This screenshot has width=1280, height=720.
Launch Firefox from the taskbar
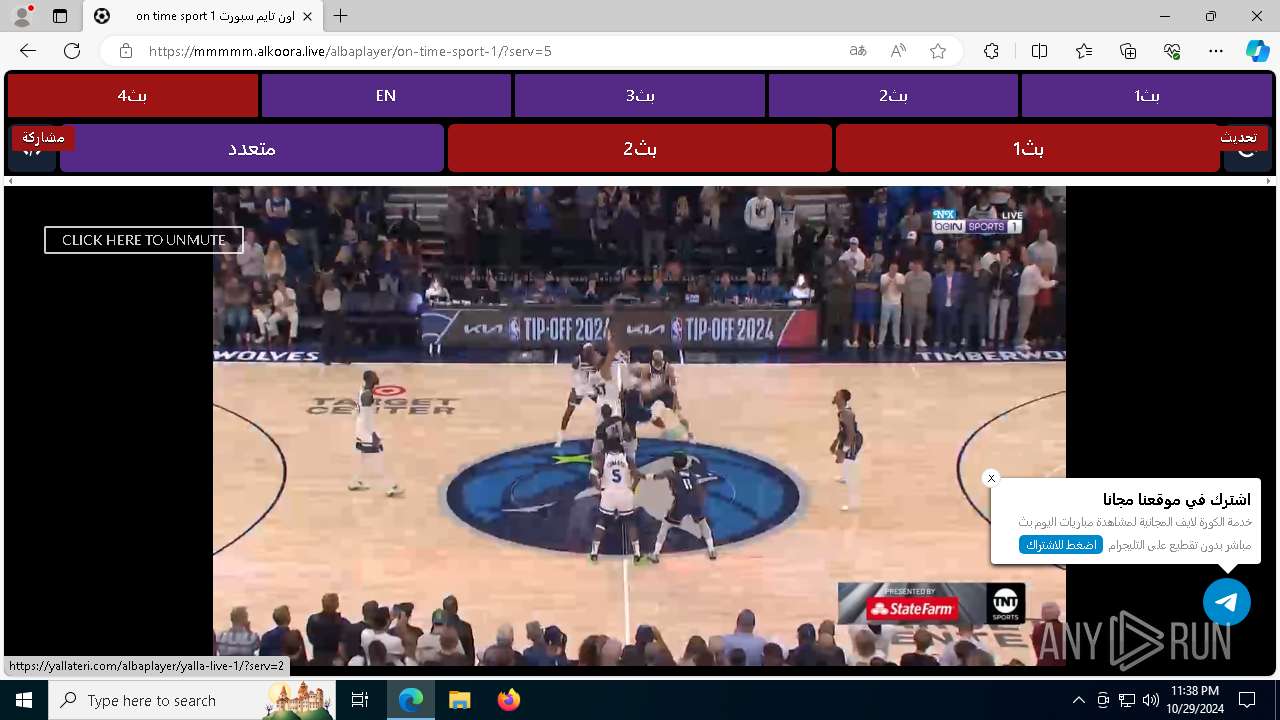click(508, 700)
